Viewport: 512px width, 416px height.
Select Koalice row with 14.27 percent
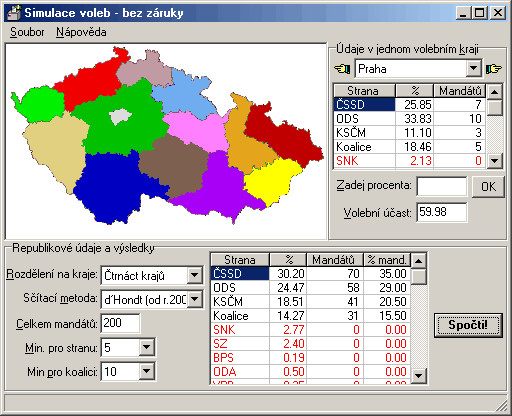310,316
